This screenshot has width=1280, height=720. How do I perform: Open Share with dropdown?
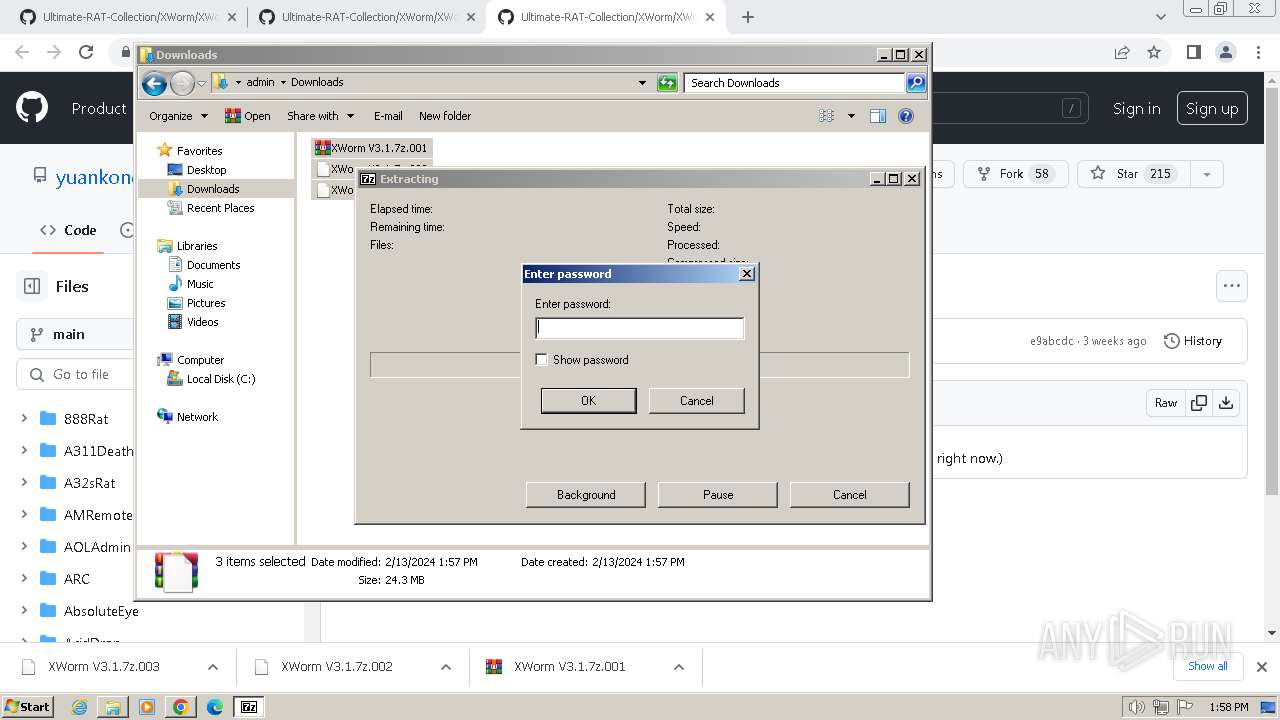[321, 116]
